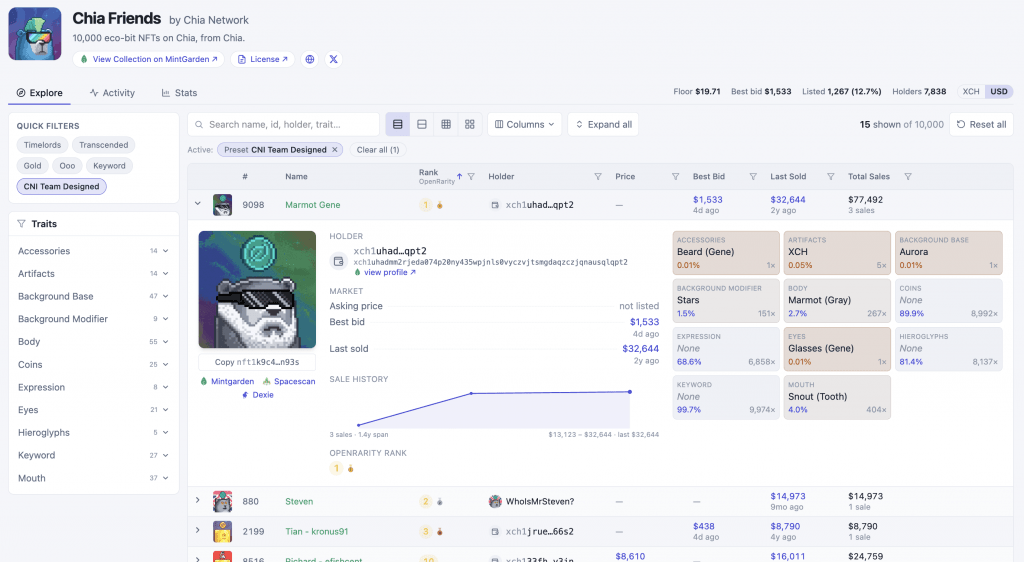
Task: Click Tian - kronus91 row thumbnail
Action: coord(223,531)
